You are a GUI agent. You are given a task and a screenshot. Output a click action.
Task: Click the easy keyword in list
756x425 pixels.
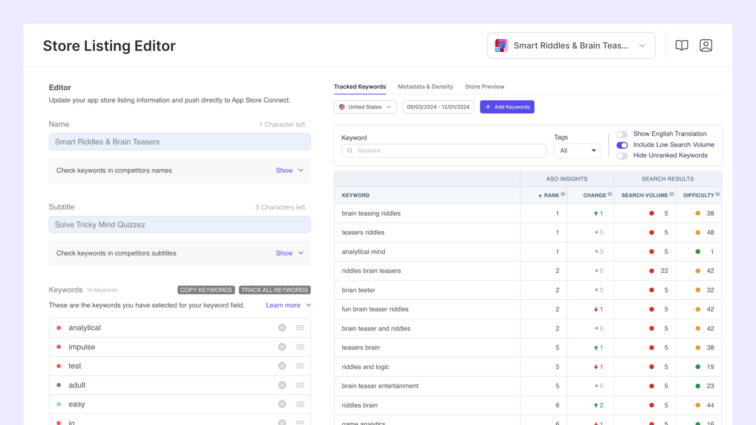pyautogui.click(x=76, y=404)
